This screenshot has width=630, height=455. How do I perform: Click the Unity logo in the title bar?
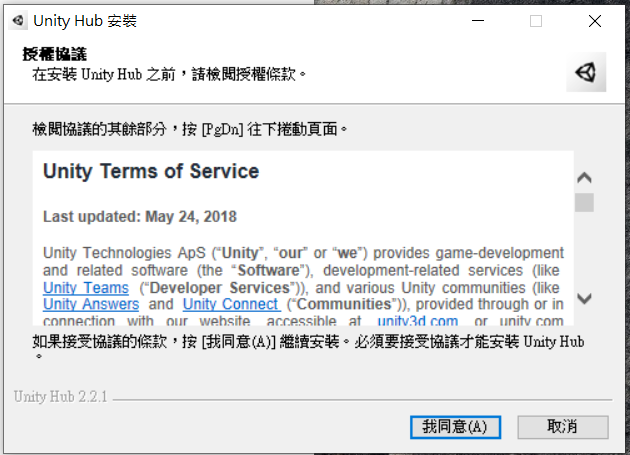tap(18, 20)
